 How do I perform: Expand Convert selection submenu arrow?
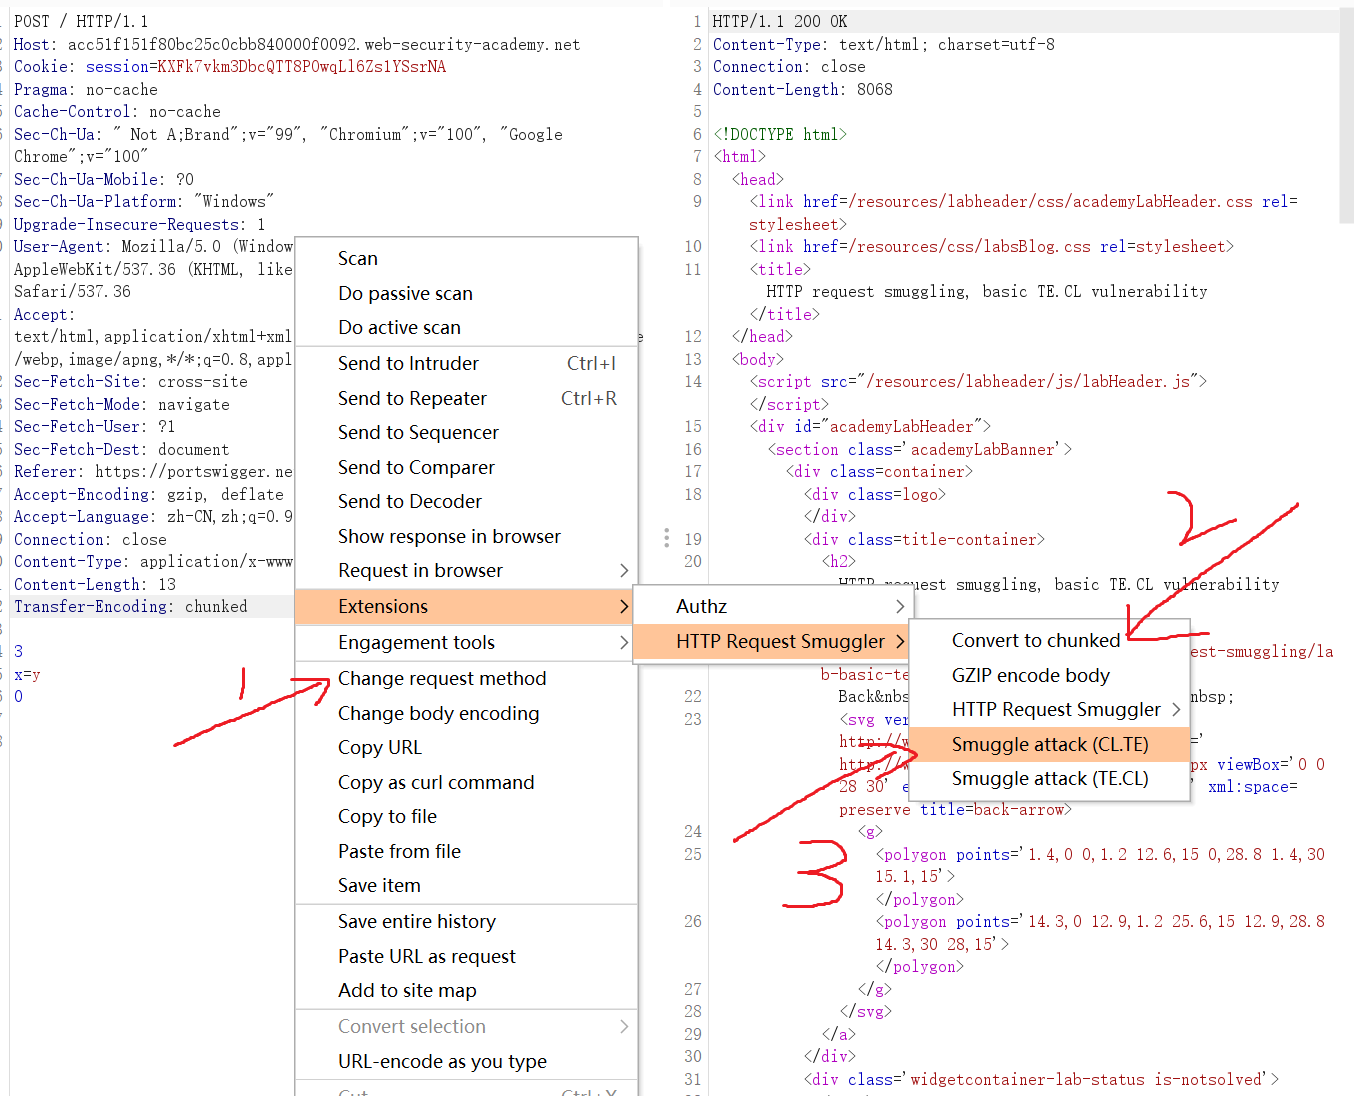pos(624,1026)
